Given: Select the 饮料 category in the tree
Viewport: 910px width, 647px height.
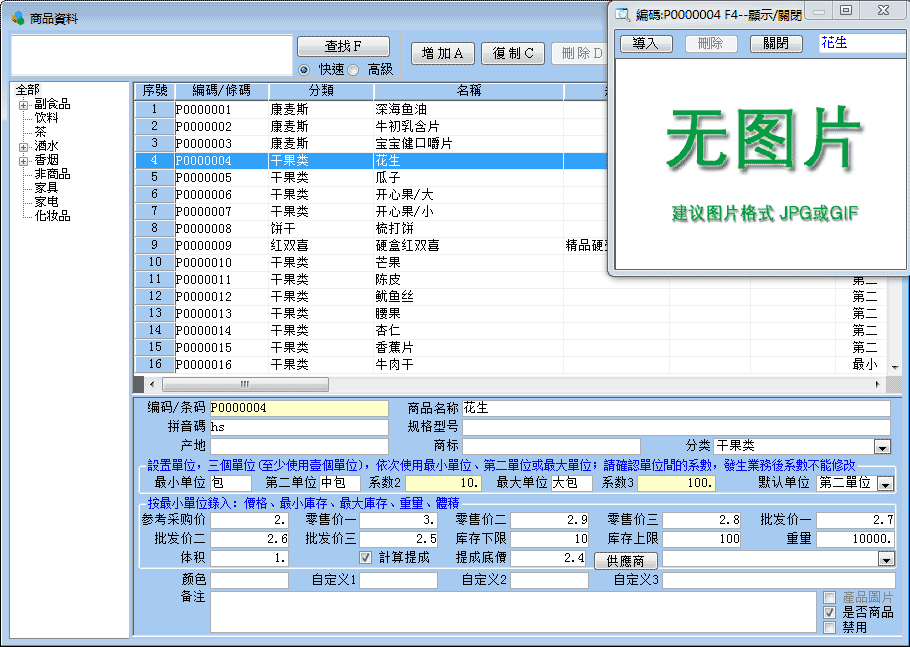Looking at the screenshot, I should 46,118.
